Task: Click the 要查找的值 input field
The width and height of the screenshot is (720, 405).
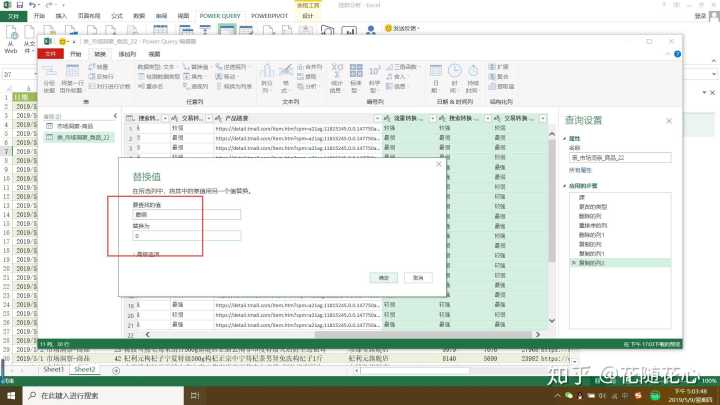Action: pos(172,214)
